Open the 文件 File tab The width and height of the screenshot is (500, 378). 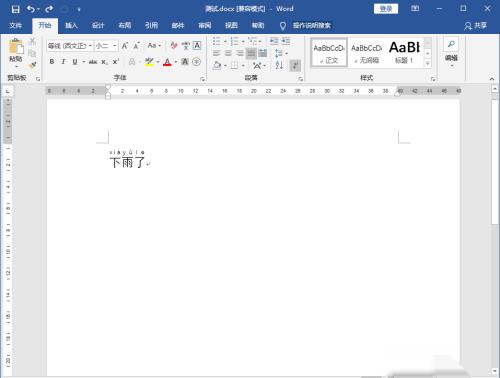coord(16,25)
